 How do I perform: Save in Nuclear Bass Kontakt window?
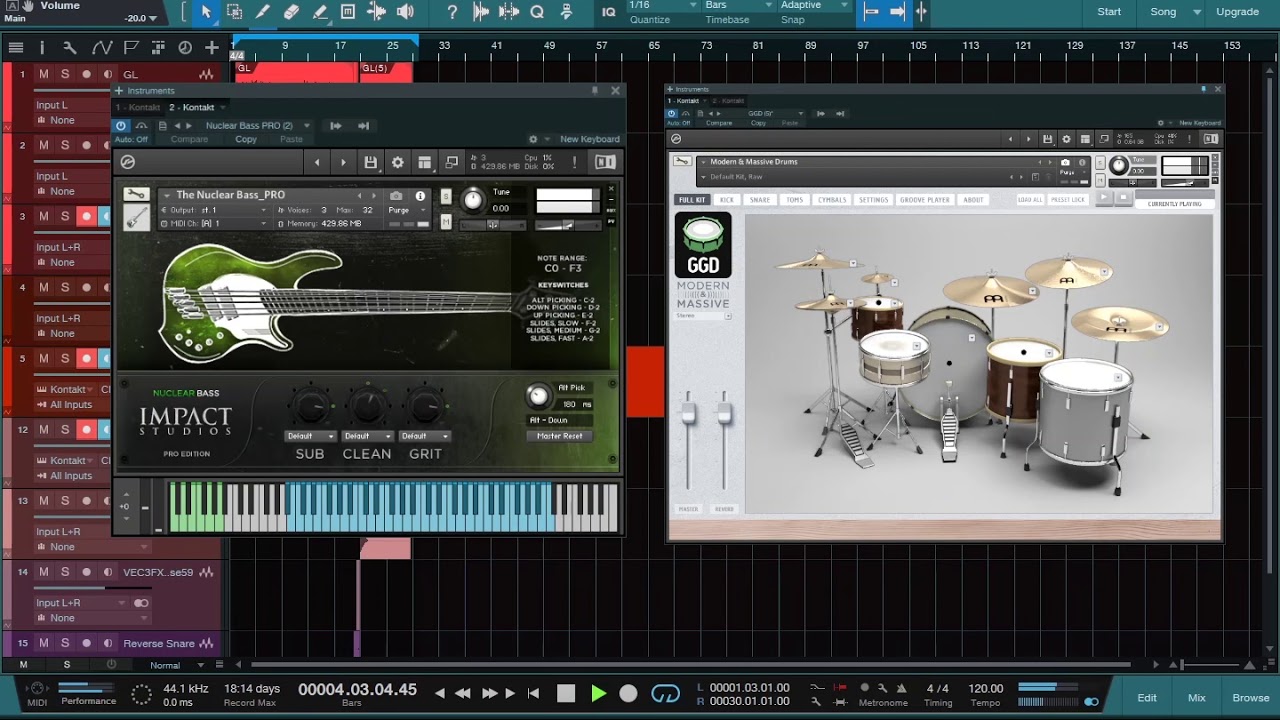point(371,162)
